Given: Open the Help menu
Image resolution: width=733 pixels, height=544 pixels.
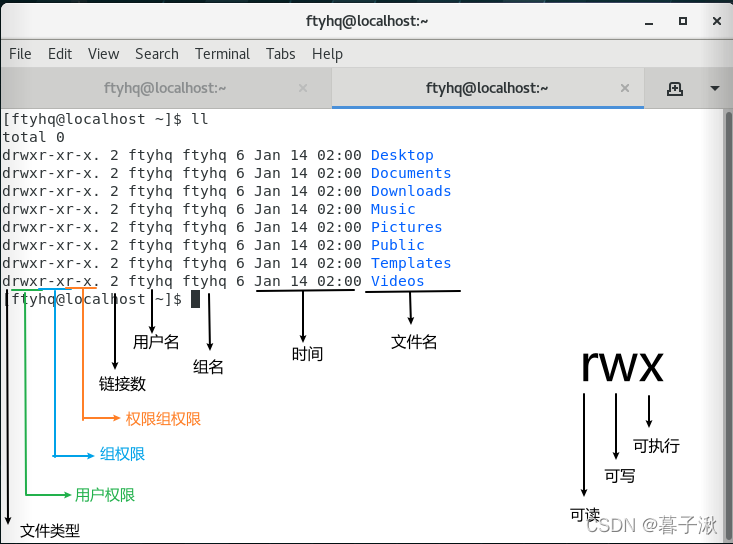Looking at the screenshot, I should pos(327,54).
